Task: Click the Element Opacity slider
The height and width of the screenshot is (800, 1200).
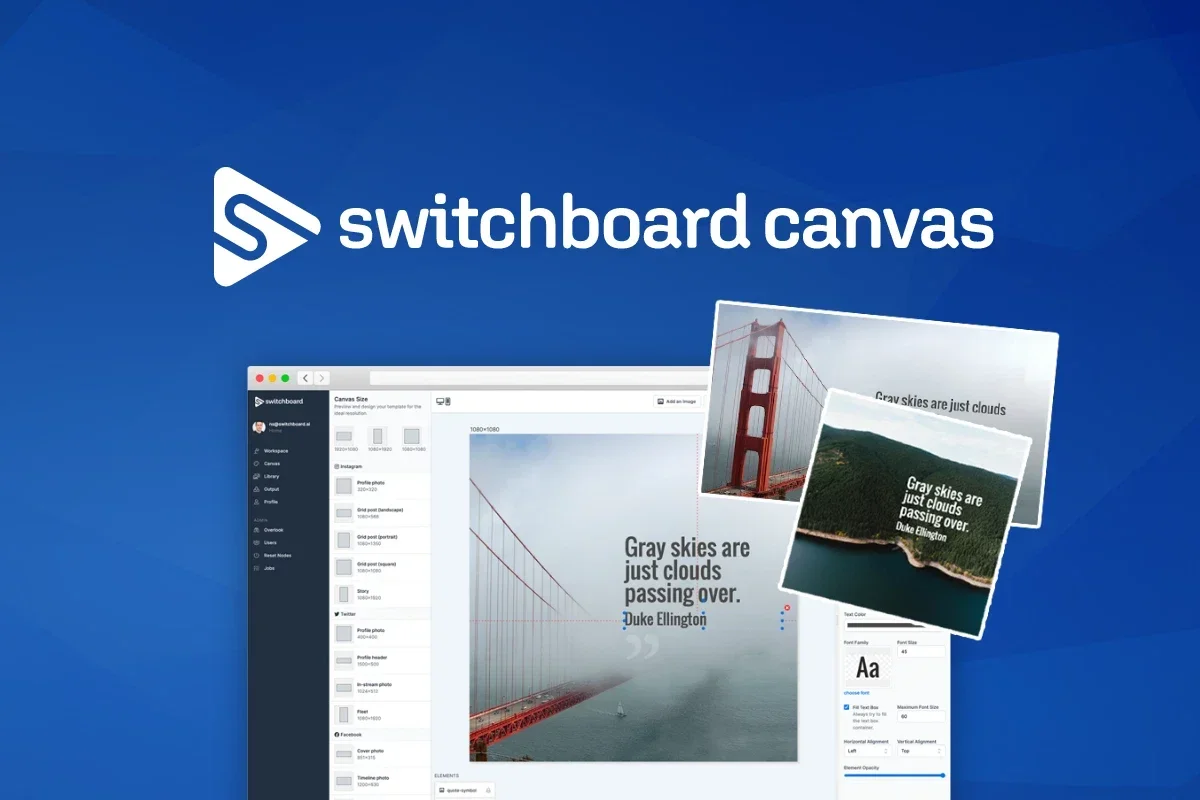Action: (894, 775)
